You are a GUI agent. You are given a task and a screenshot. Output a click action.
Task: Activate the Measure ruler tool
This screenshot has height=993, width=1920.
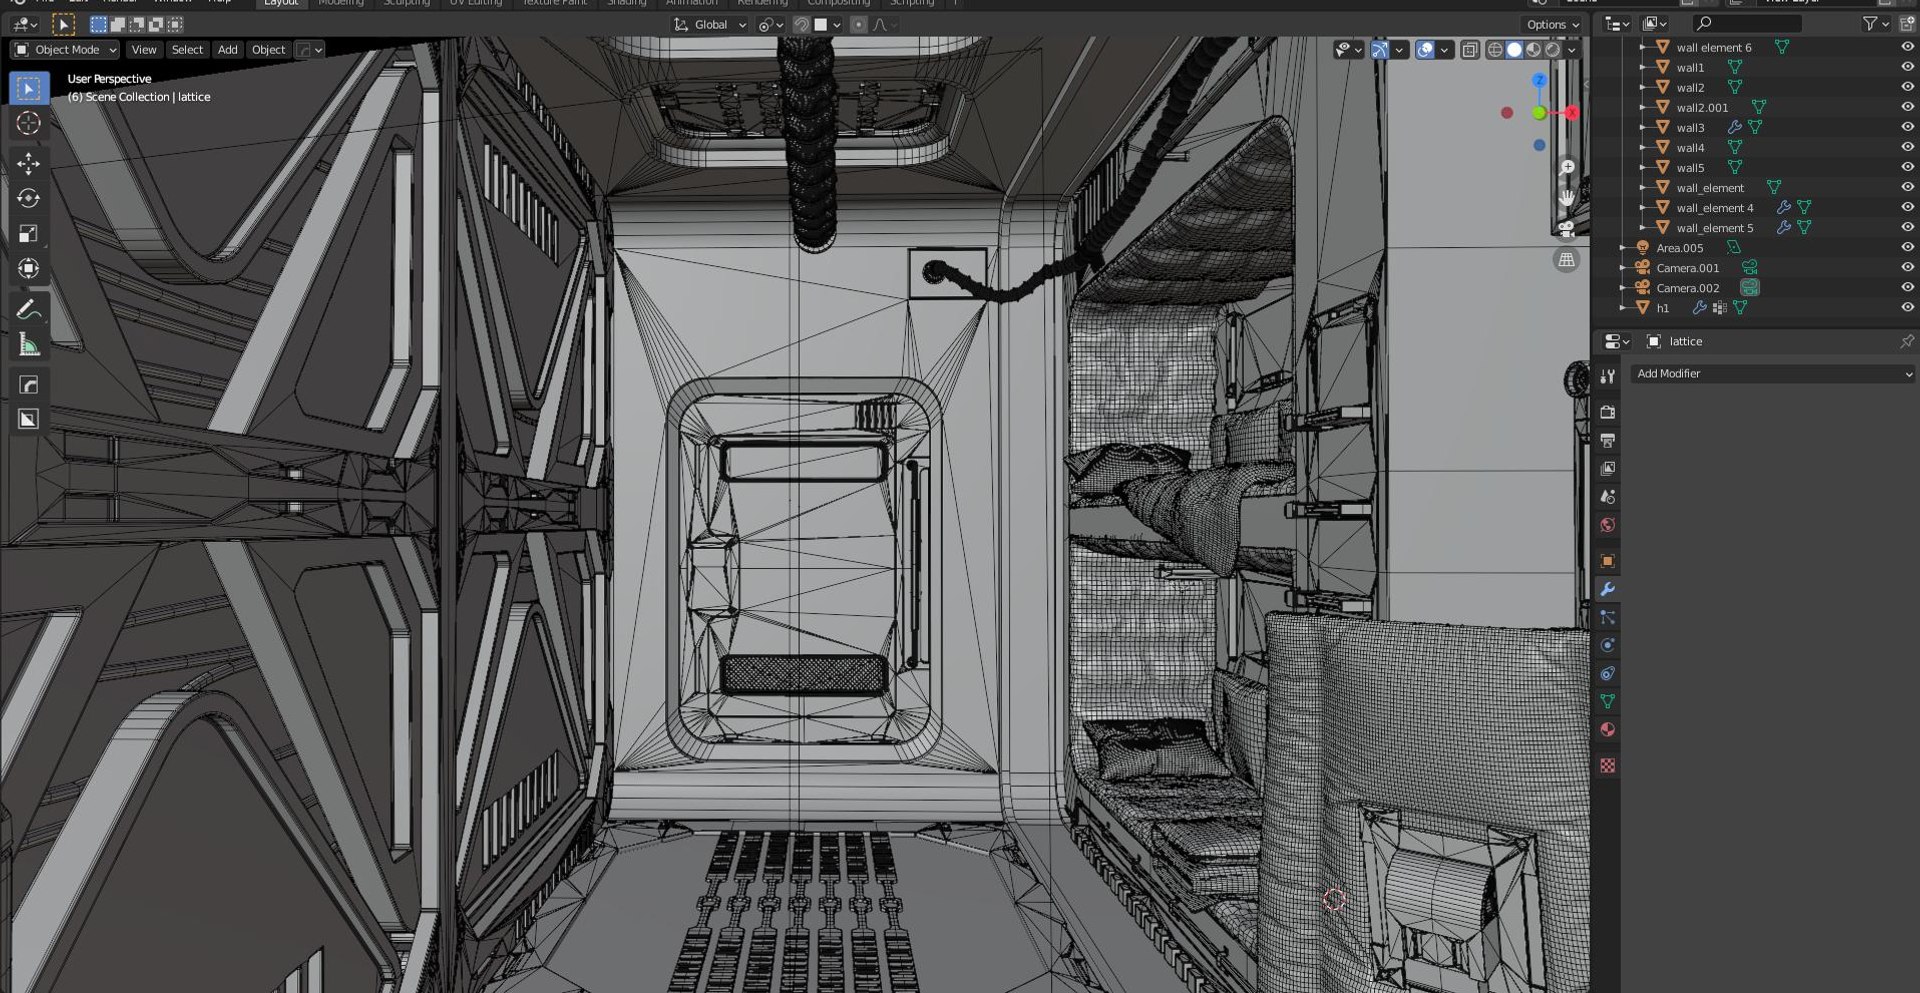28,344
